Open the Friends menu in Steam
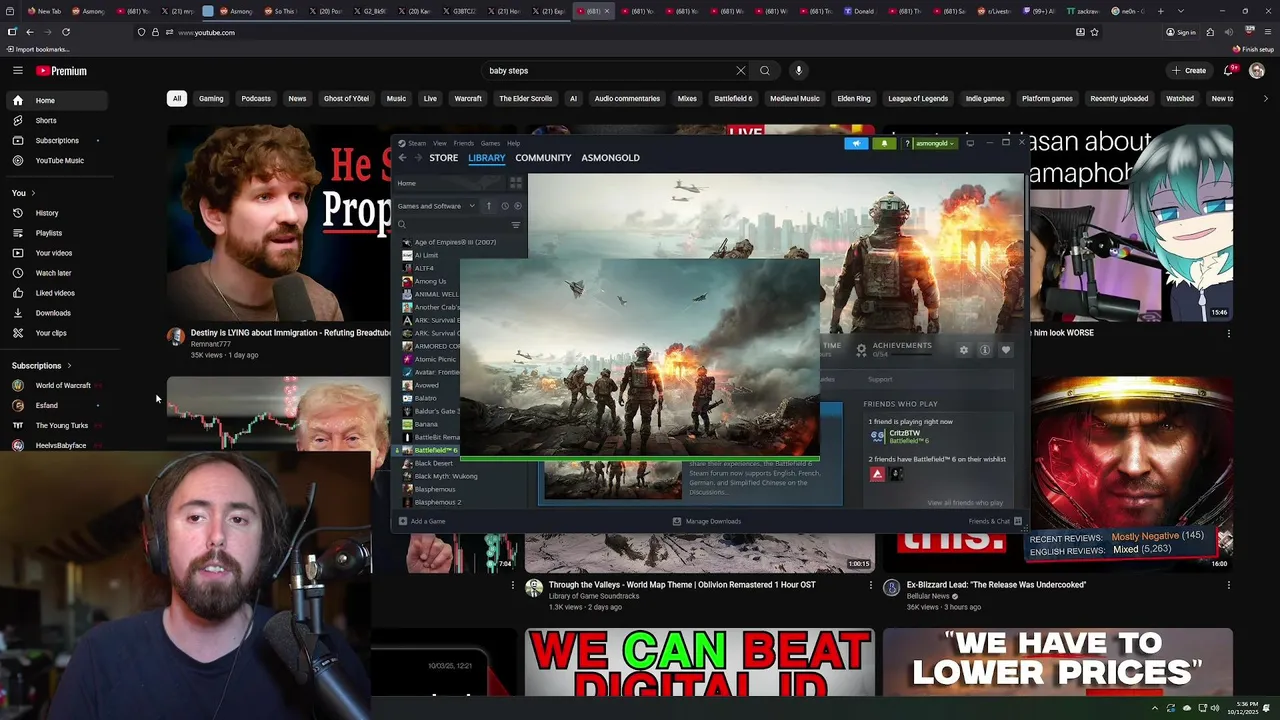This screenshot has width=1280, height=720. tap(463, 143)
